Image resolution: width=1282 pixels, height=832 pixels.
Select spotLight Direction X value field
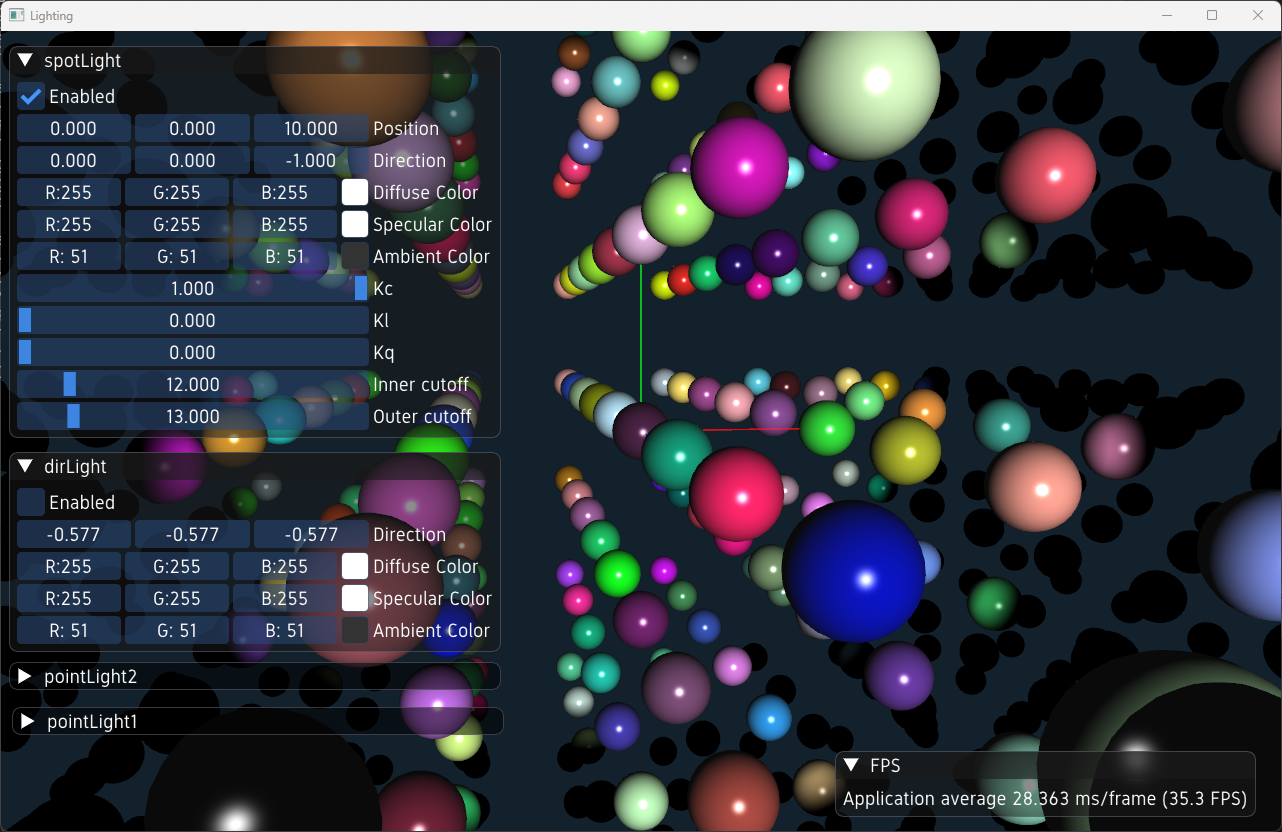(x=74, y=161)
